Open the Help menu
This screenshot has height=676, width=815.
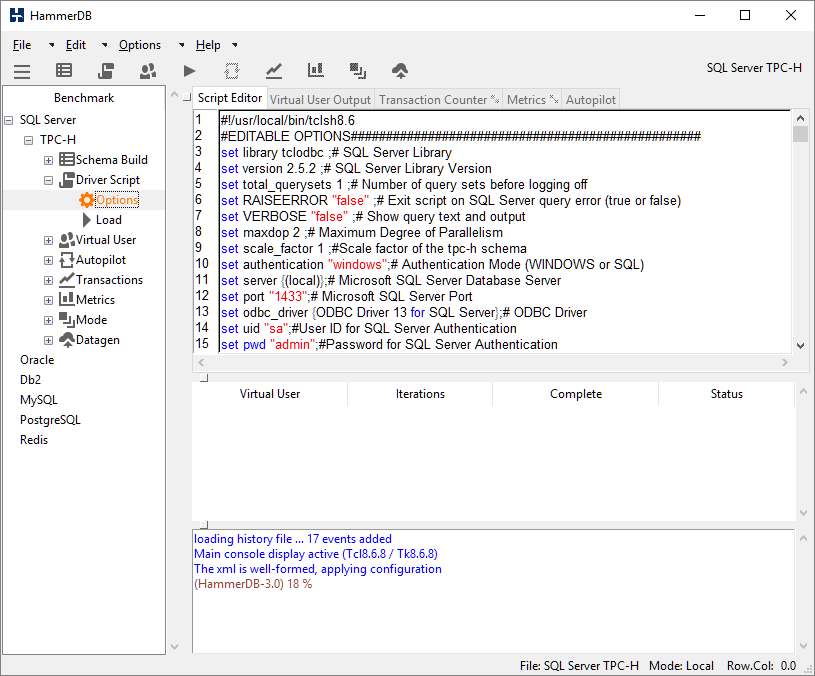point(208,45)
